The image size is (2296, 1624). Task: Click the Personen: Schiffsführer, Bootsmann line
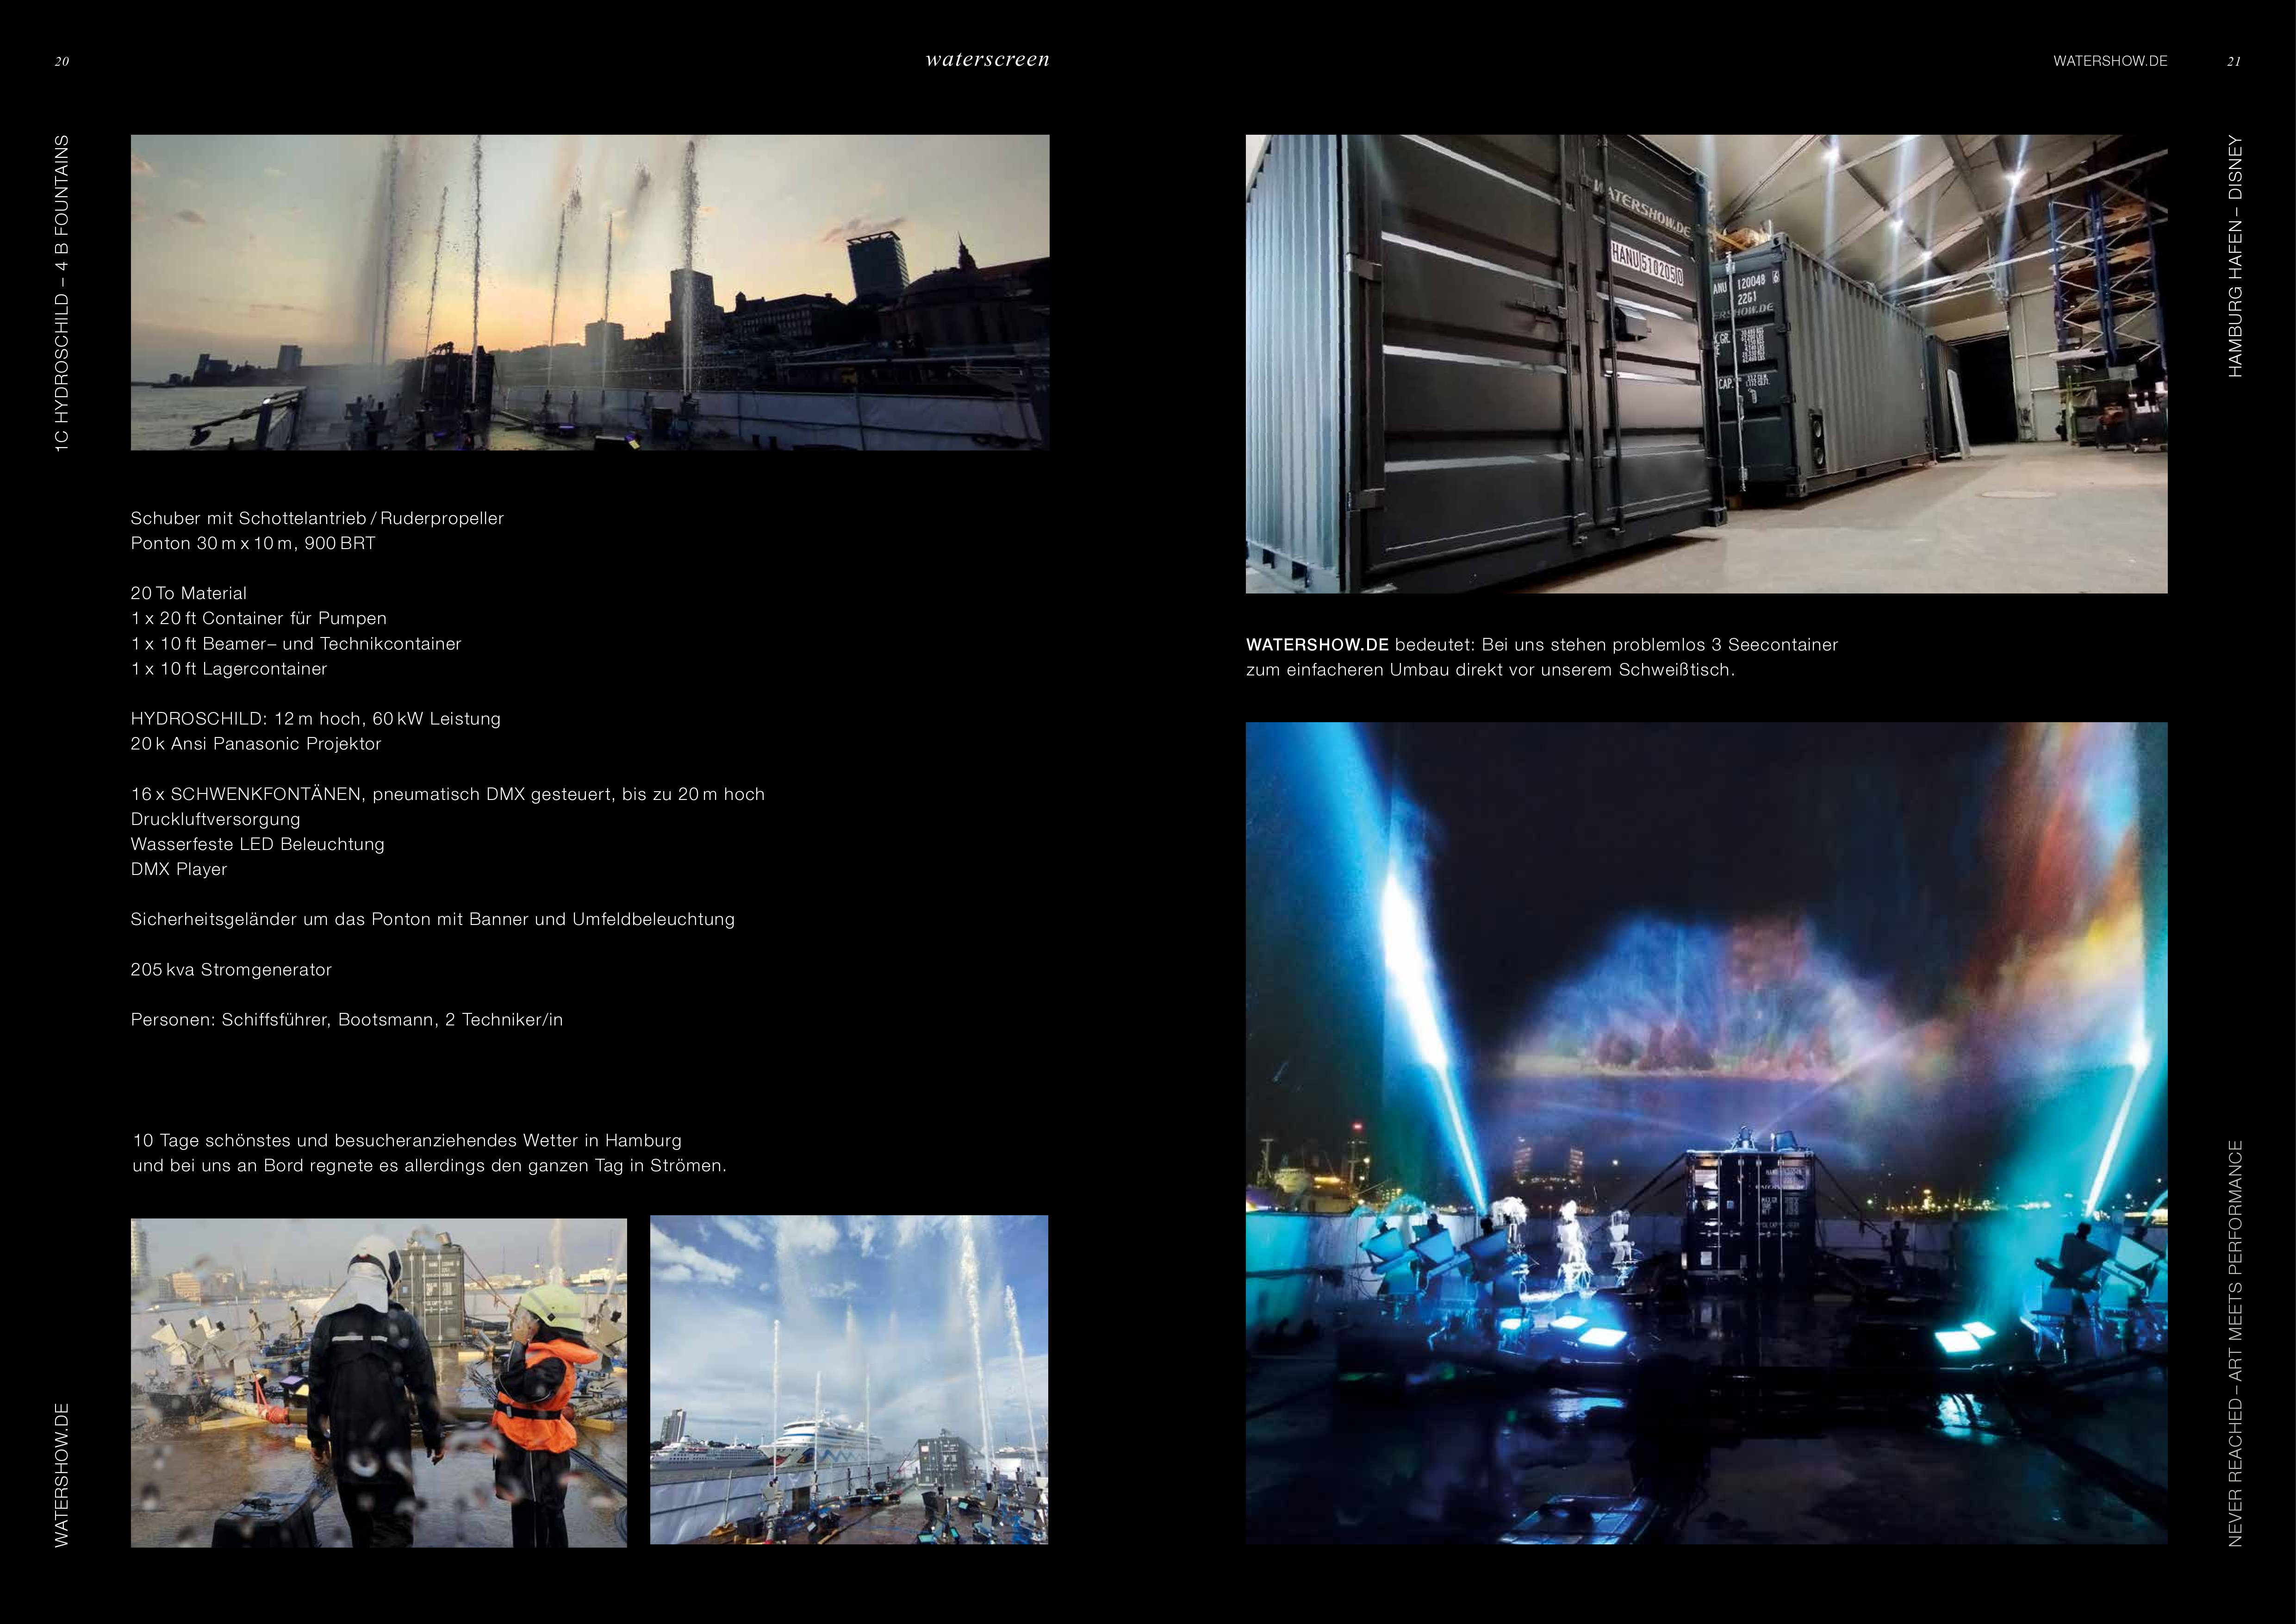point(346,1020)
